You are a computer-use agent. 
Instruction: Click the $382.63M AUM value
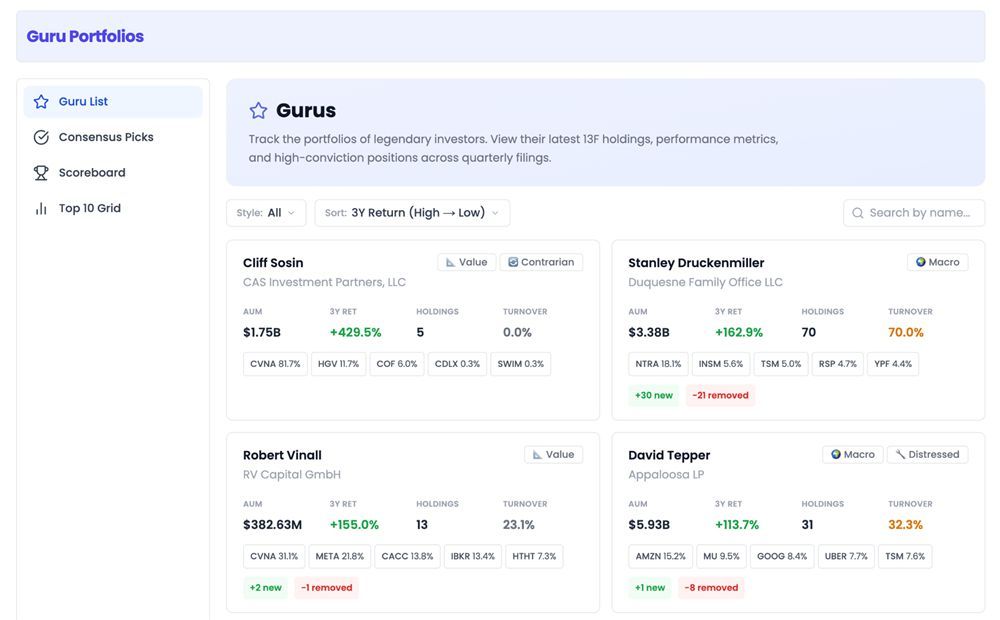click(272, 526)
